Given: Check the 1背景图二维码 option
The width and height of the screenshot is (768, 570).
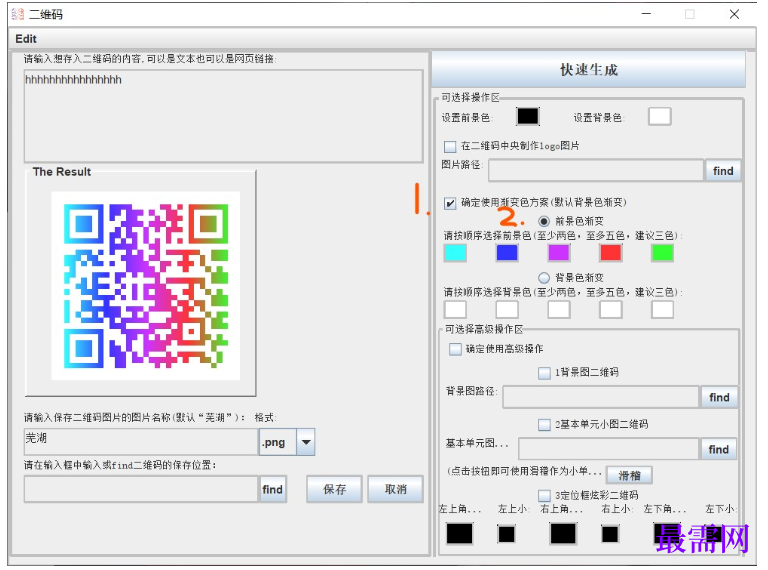Looking at the screenshot, I should pyautogui.click(x=544, y=373).
